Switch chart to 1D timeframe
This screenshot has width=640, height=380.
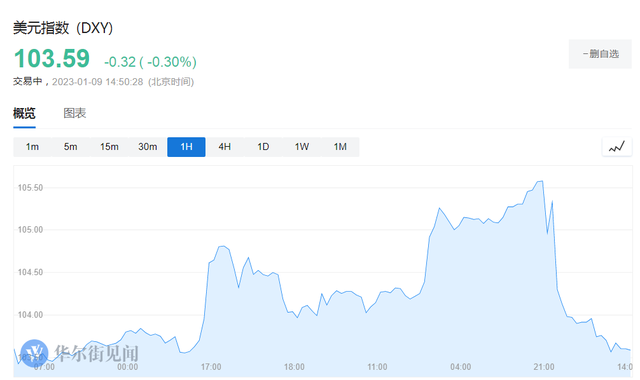click(263, 147)
